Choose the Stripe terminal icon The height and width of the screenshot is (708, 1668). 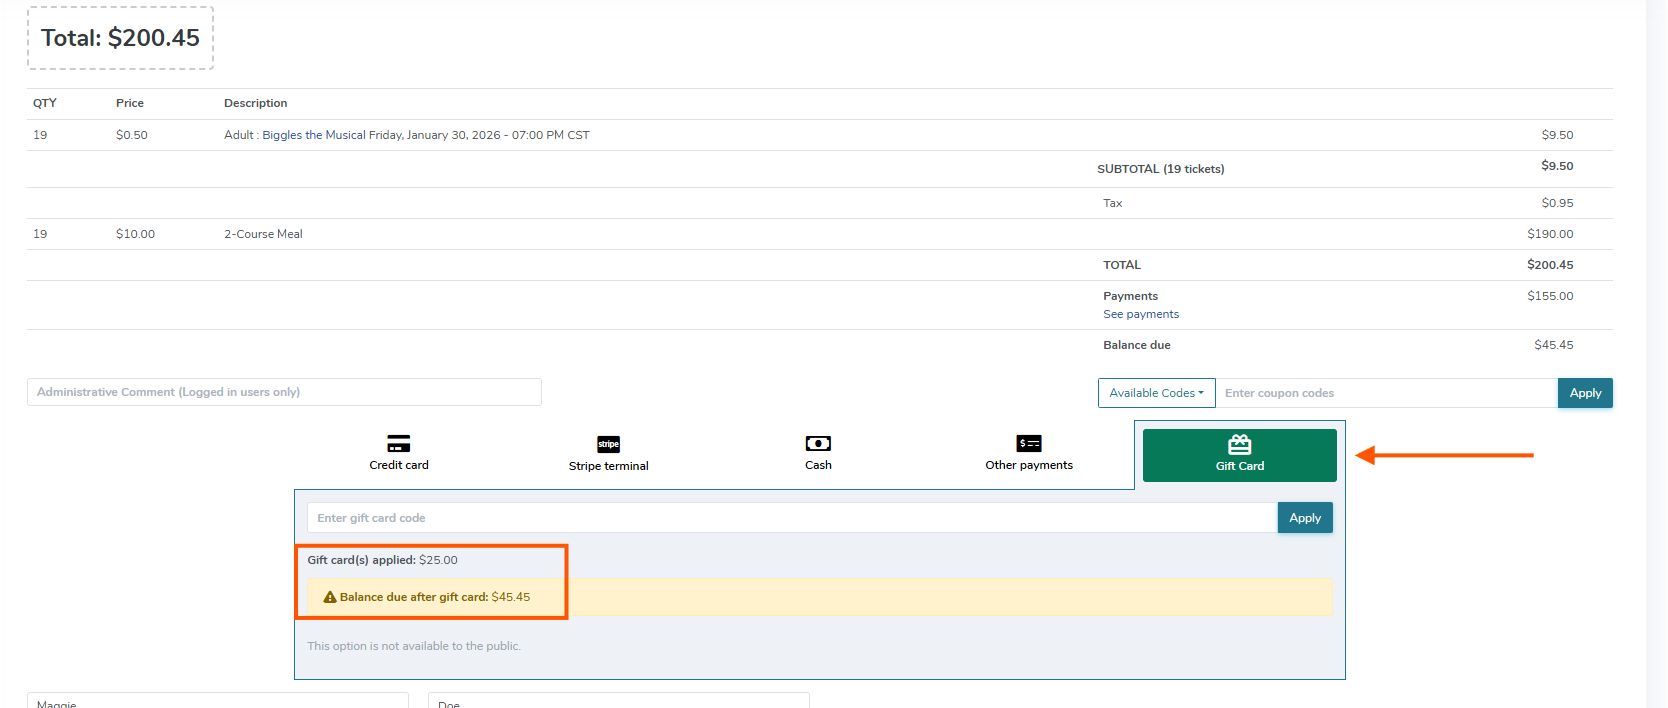tap(608, 444)
